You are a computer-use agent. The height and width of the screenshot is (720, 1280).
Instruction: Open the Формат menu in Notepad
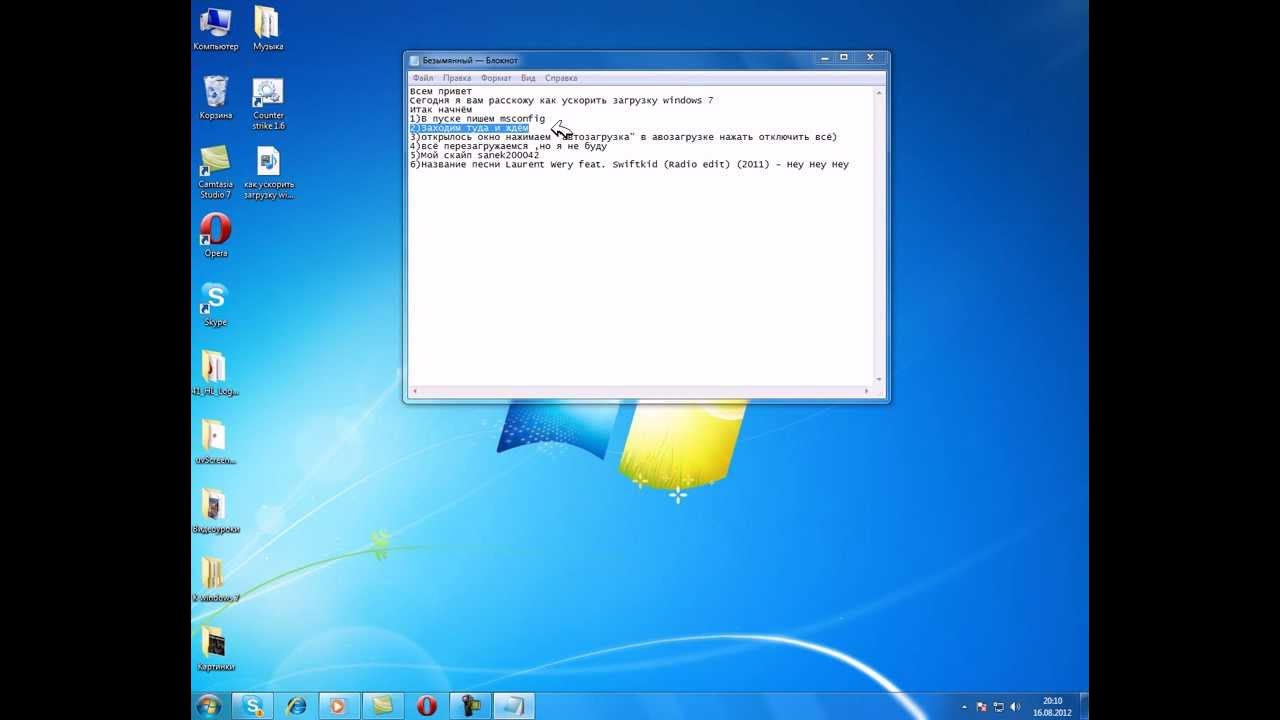496,78
